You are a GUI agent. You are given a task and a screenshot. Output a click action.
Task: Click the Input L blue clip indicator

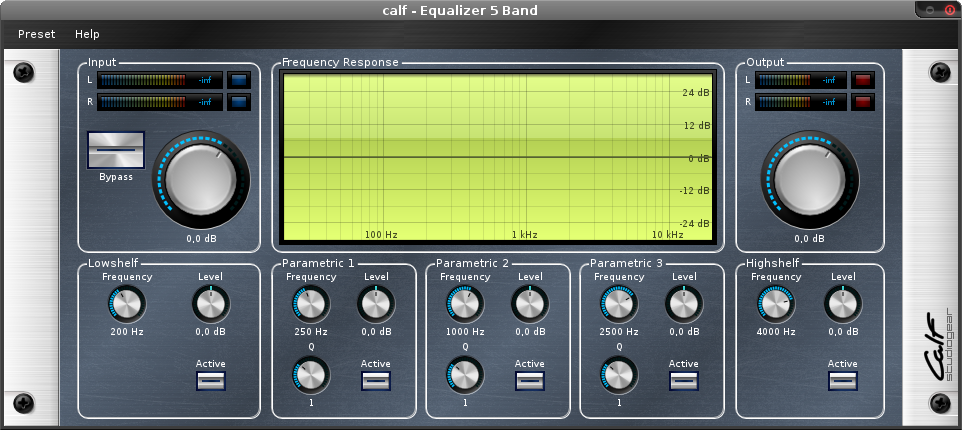pyautogui.click(x=239, y=80)
